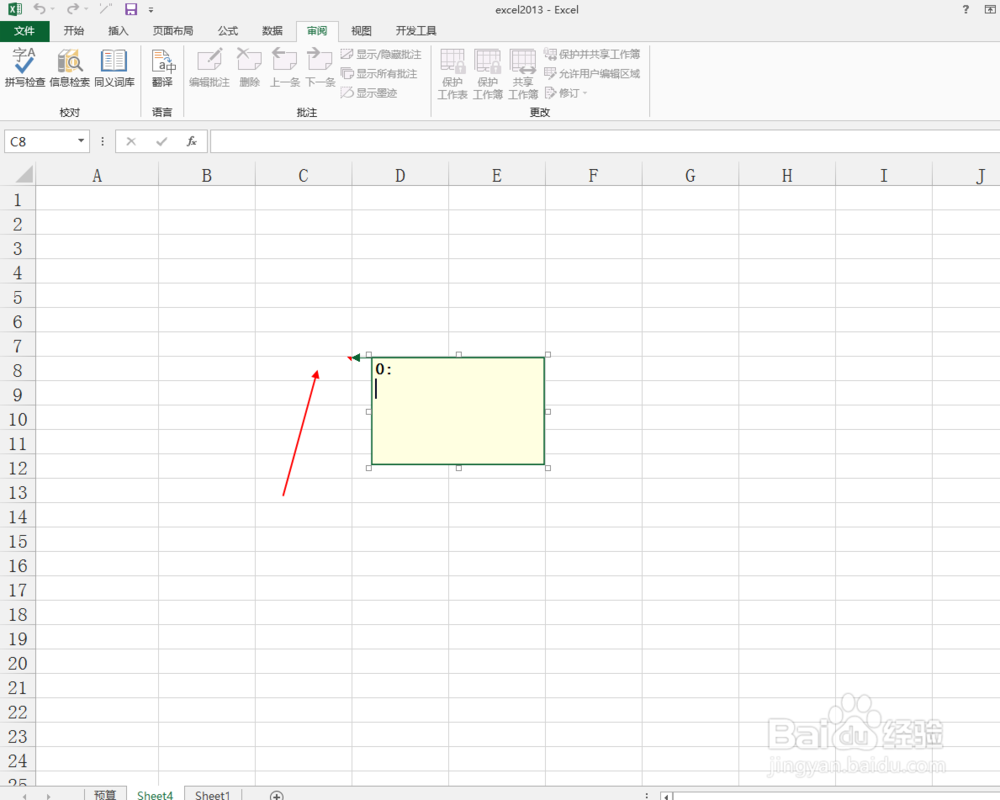Run the 拼写检查 spell check

pos(24,70)
